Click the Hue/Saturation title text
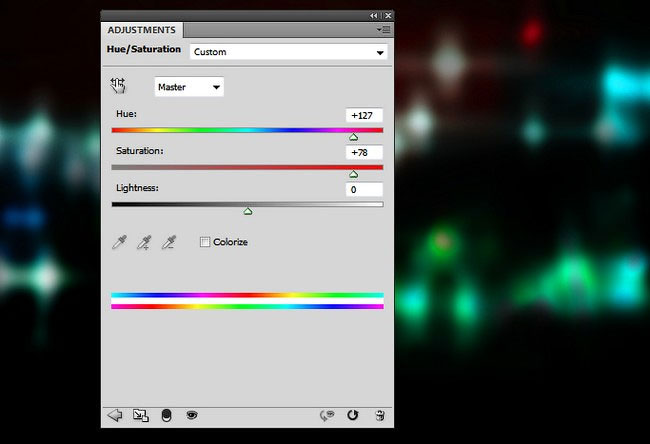The height and width of the screenshot is (444, 650). [144, 49]
